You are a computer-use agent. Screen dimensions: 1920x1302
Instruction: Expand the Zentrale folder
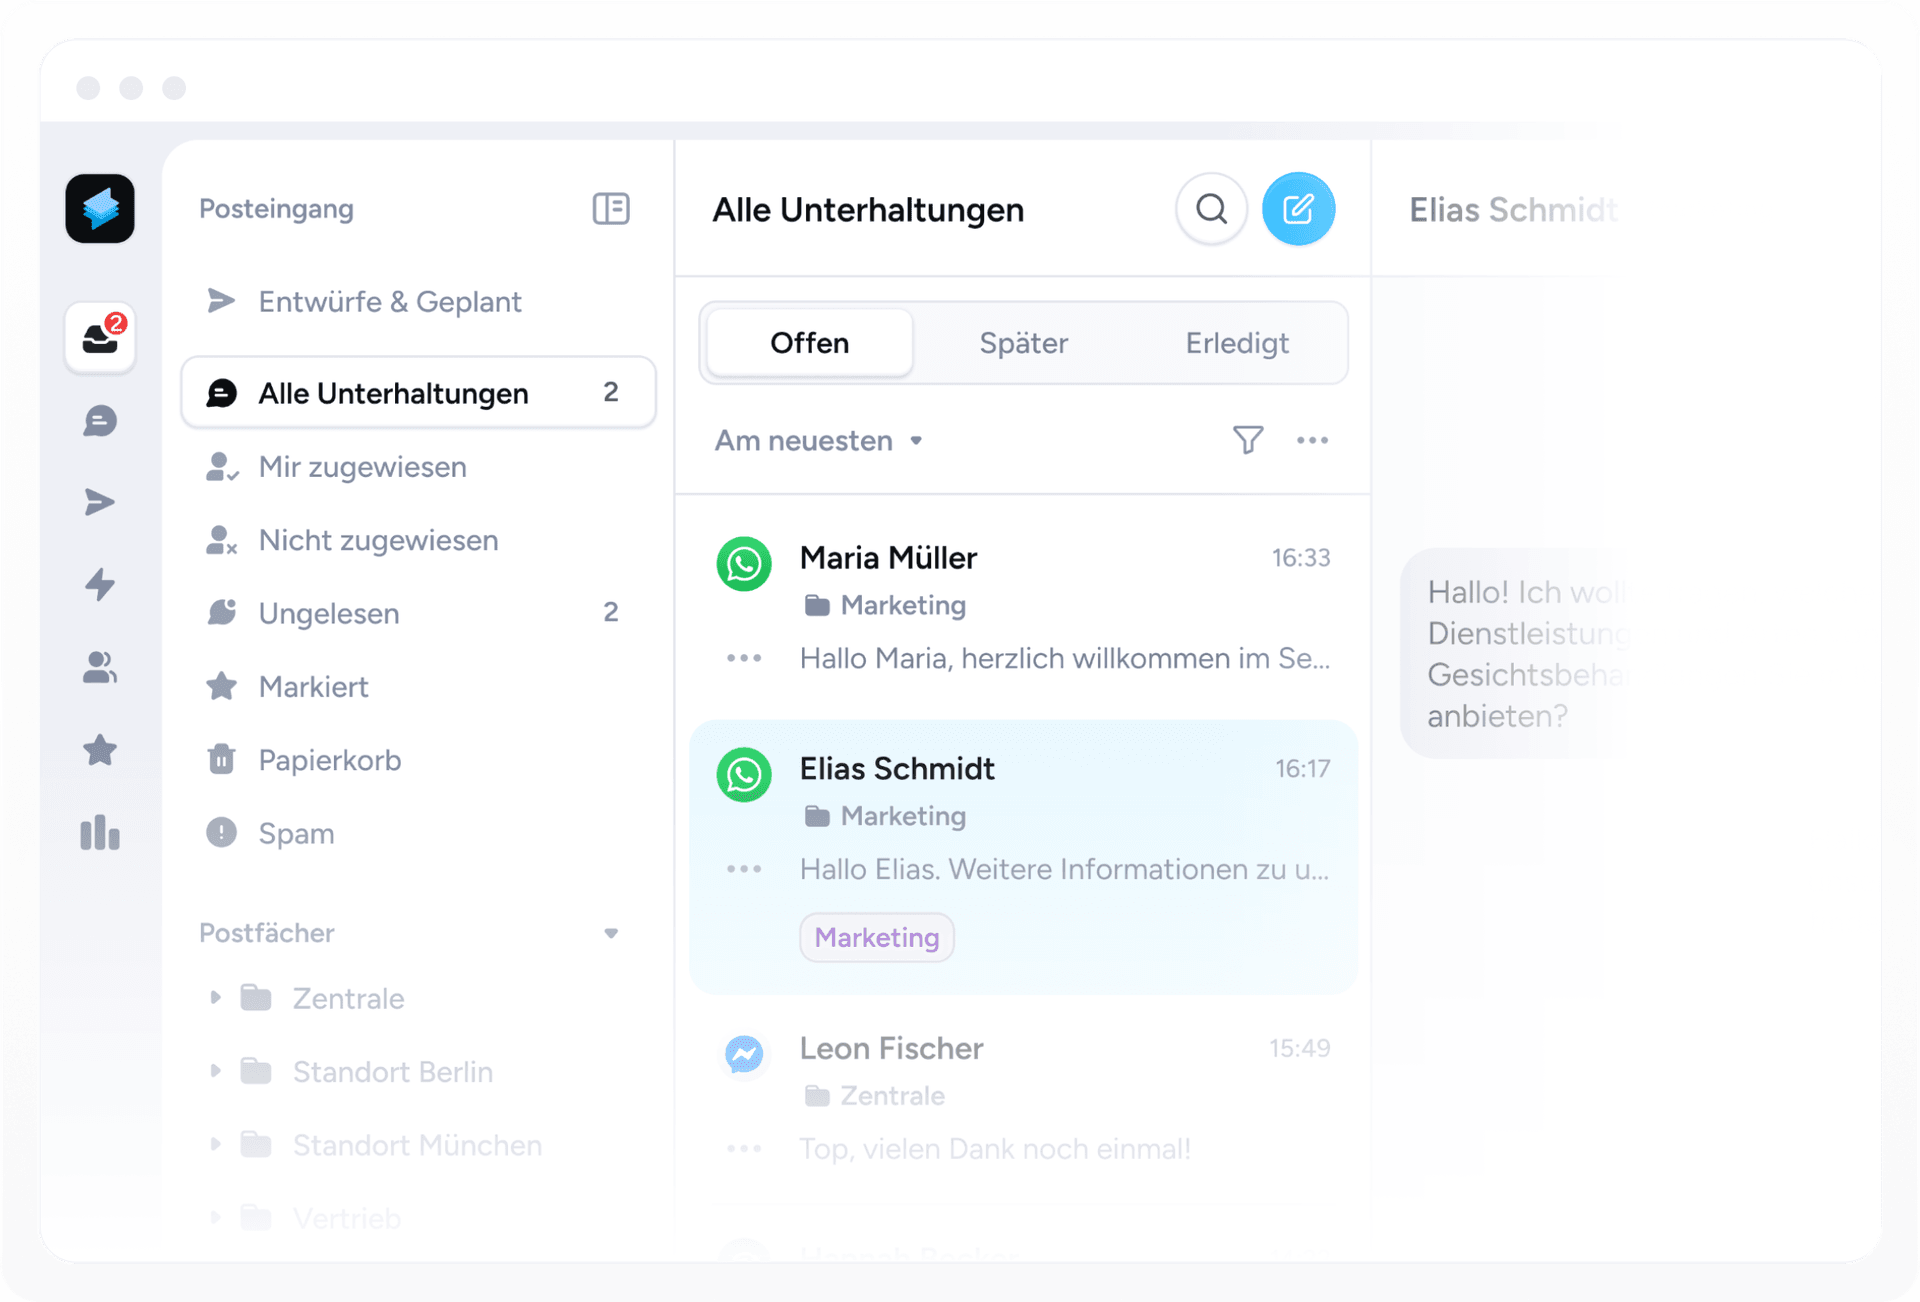[215, 997]
